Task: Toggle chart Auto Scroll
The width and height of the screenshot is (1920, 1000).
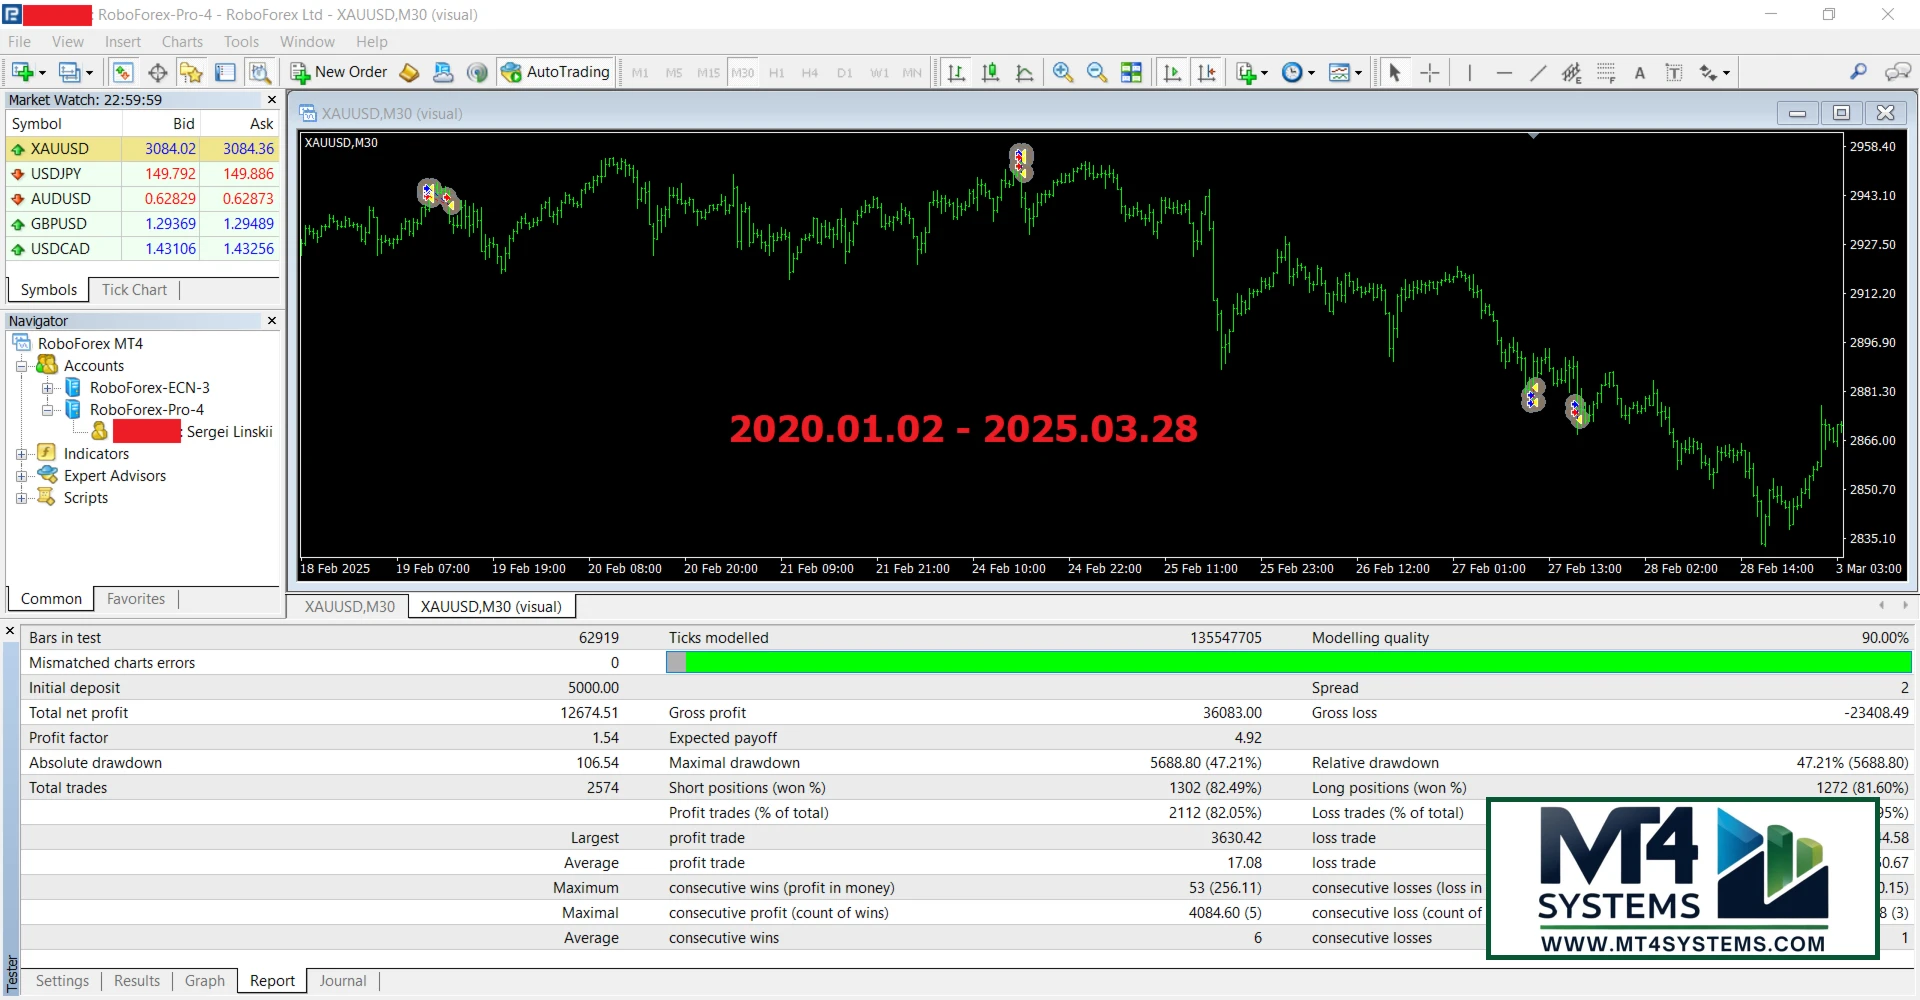Action: click(1173, 73)
